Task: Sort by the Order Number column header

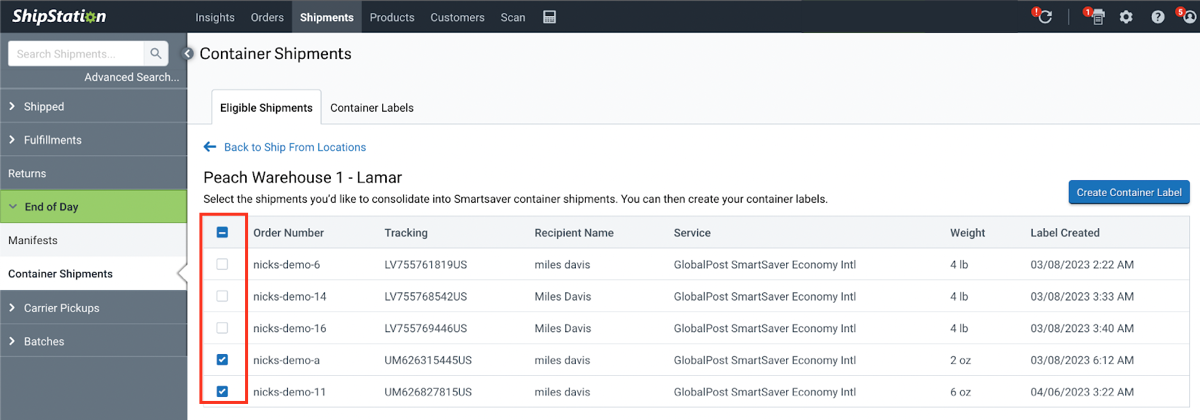Action: pos(288,232)
